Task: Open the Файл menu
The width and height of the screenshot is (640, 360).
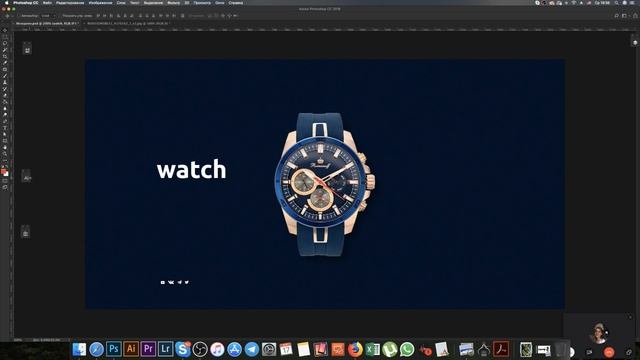Action: 47,2
